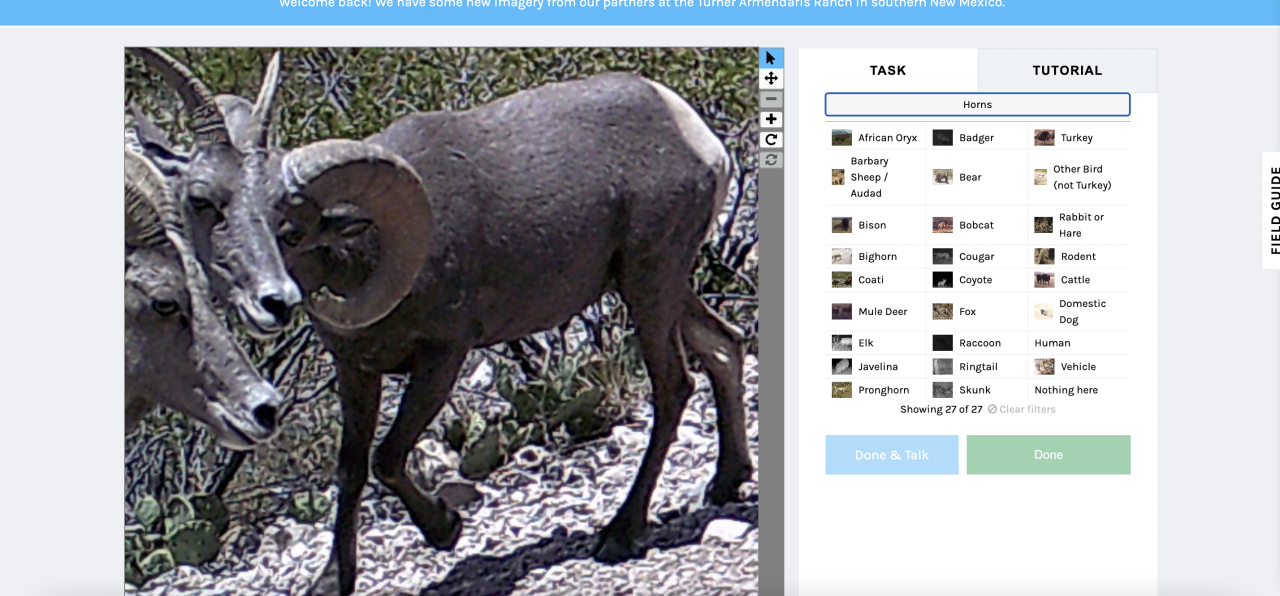Click the Done & Talk button
The image size is (1280, 596).
tap(891, 455)
